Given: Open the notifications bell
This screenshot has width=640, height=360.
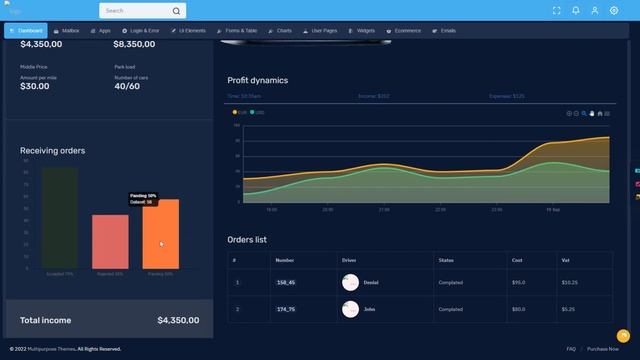Looking at the screenshot, I should 576,11.
